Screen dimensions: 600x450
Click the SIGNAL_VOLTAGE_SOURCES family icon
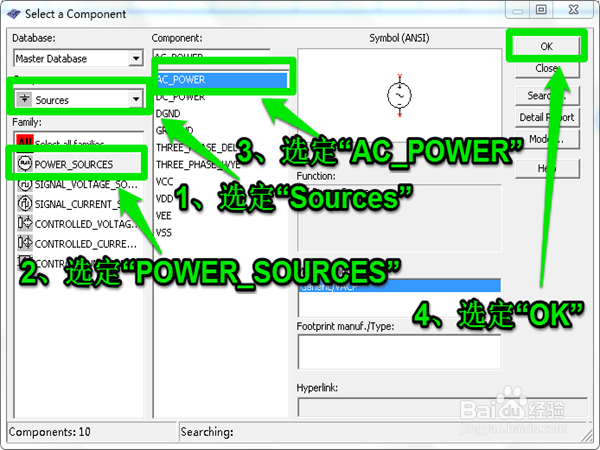(x=23, y=184)
